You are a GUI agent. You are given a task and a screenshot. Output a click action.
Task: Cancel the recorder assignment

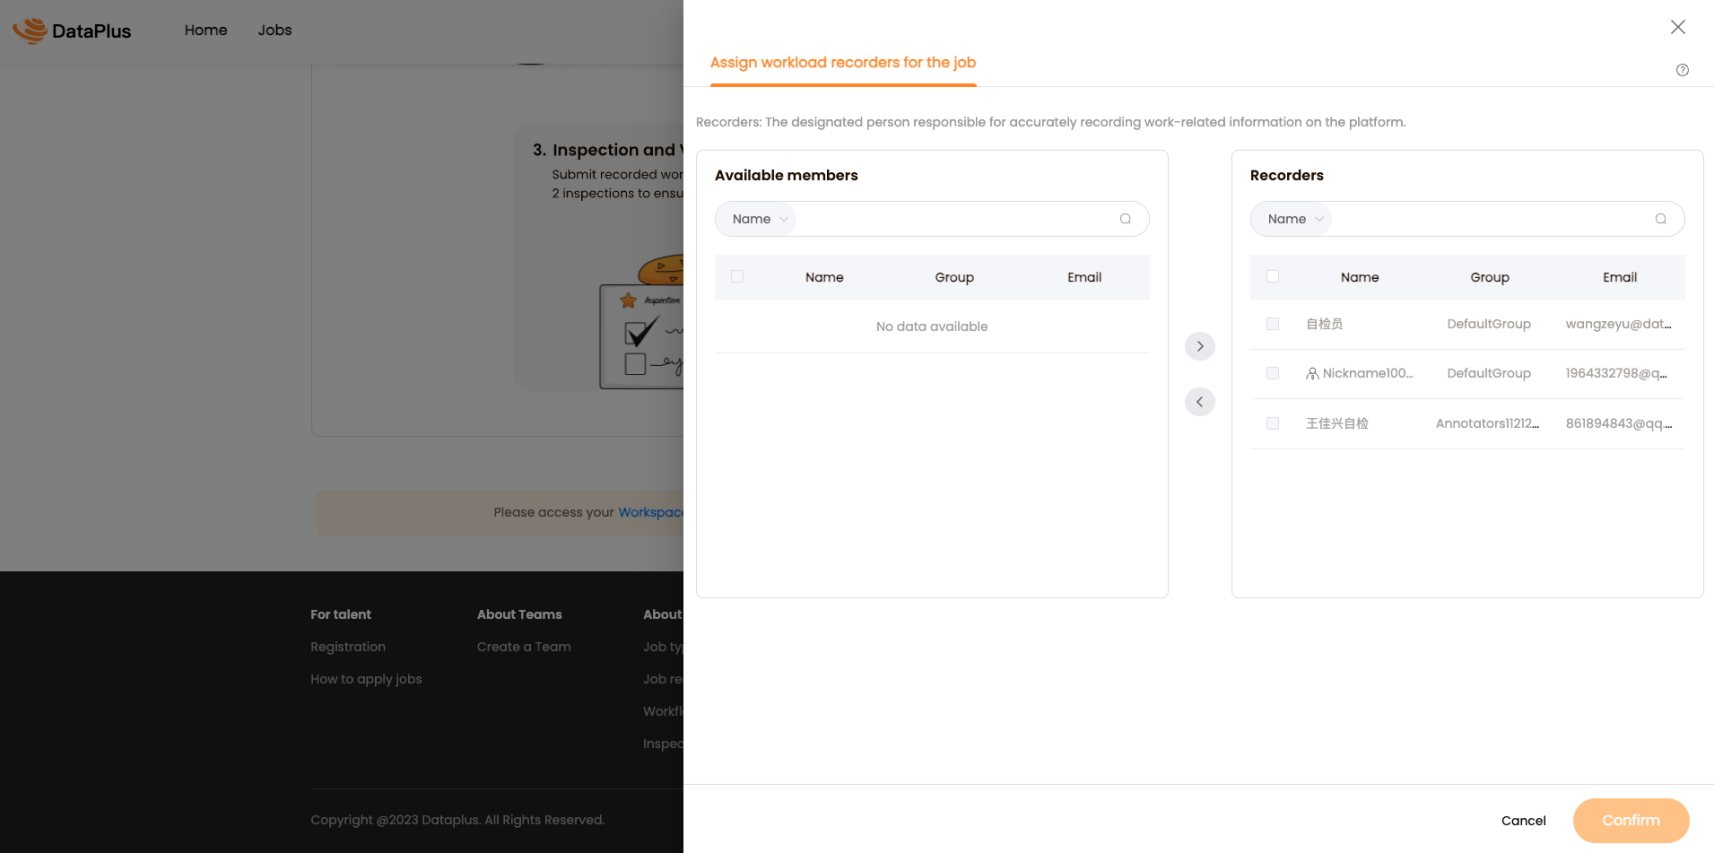1523,821
